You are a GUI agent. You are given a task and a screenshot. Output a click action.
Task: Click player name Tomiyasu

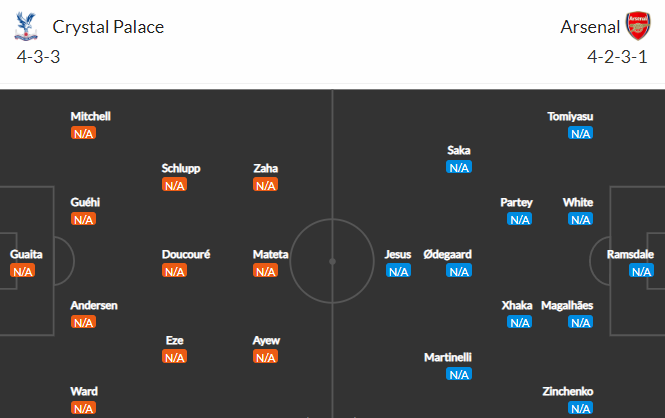570,117
